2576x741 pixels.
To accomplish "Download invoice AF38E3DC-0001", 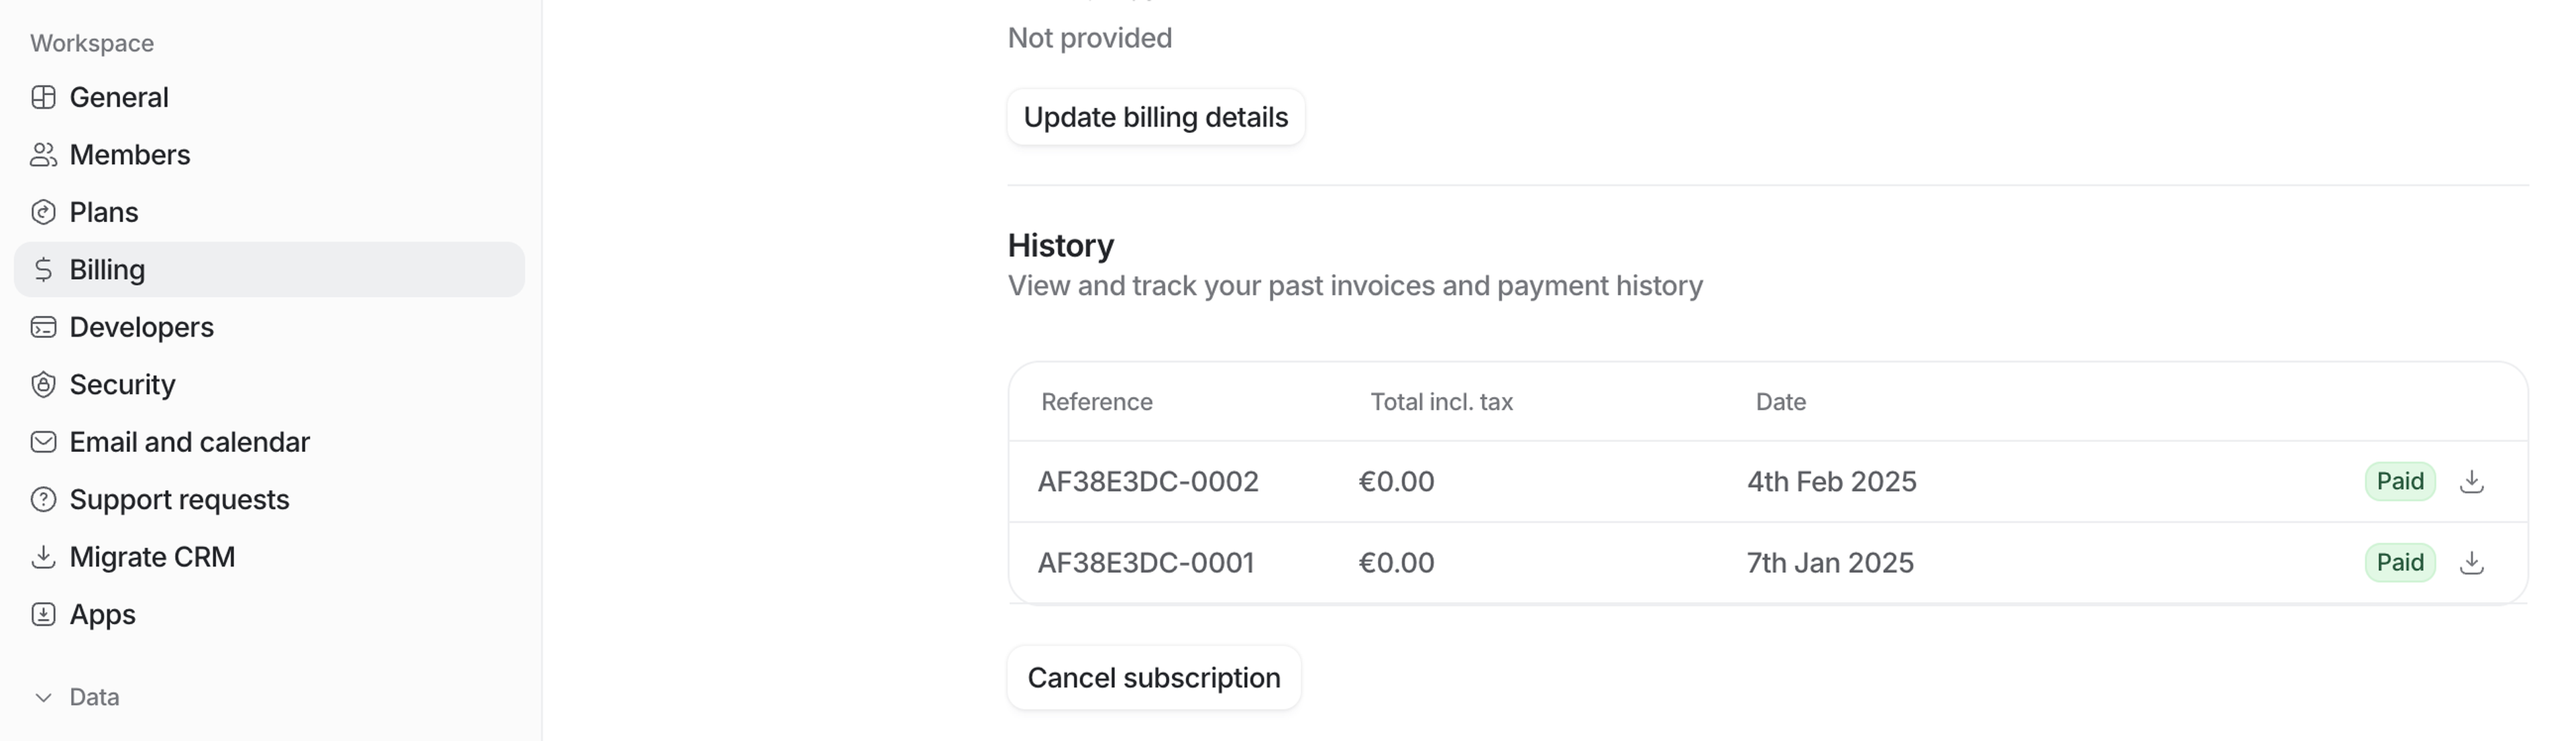I will coord(2471,563).
